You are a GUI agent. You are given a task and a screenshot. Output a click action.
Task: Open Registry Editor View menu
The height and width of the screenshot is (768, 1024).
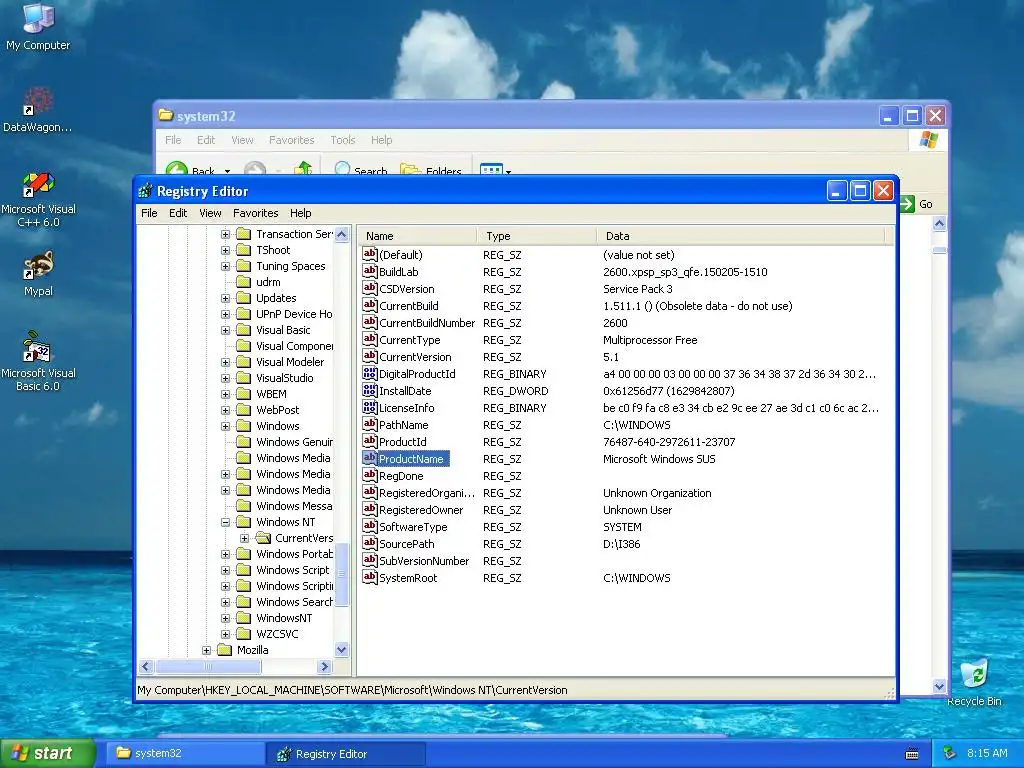click(x=210, y=213)
